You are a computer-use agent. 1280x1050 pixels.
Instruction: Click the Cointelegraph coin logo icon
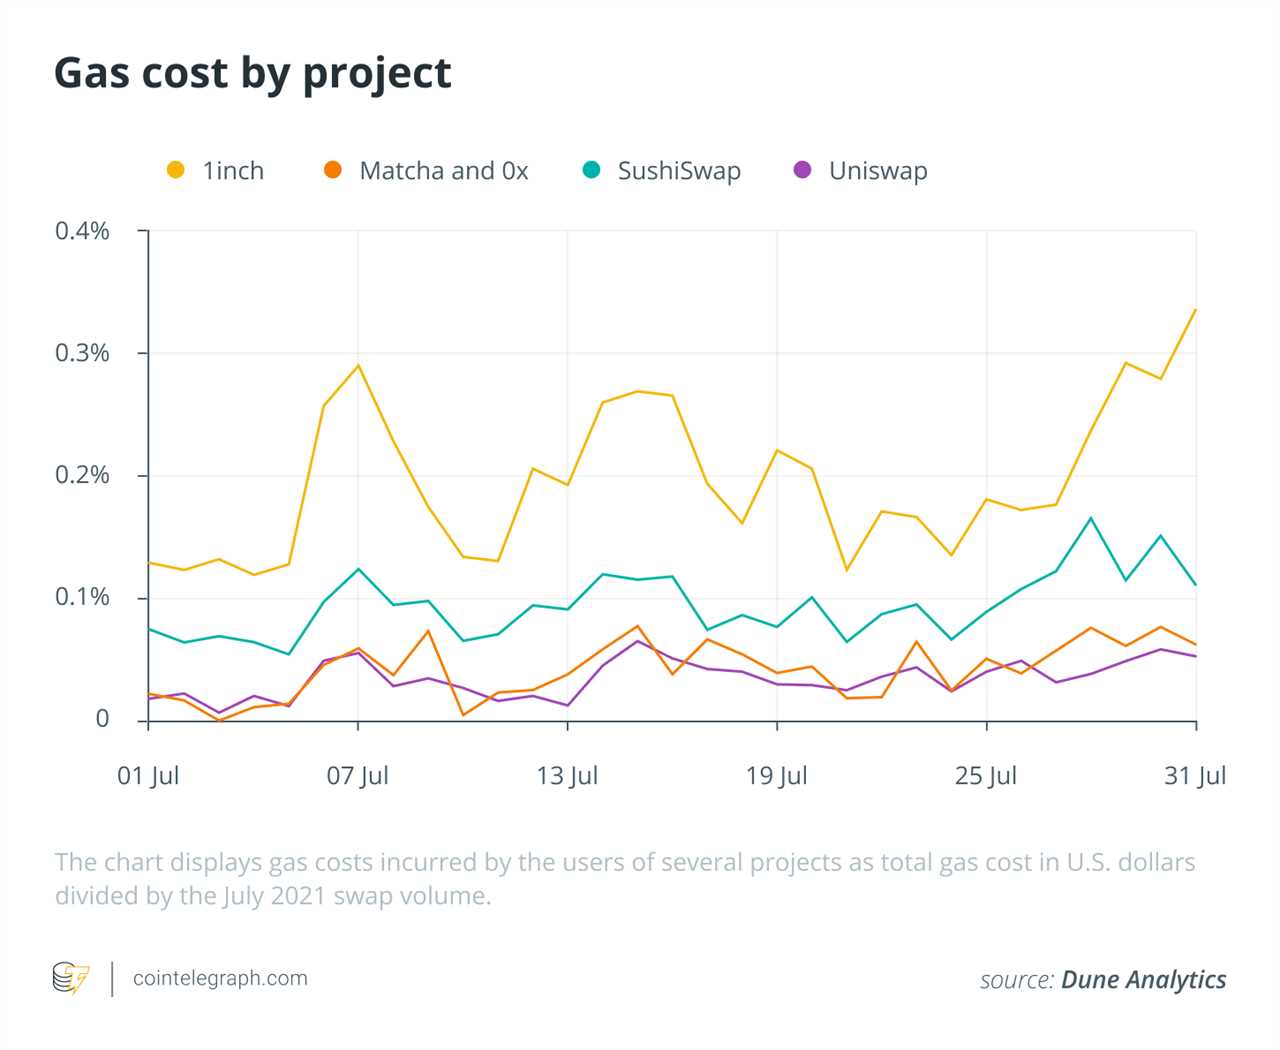[x=71, y=978]
